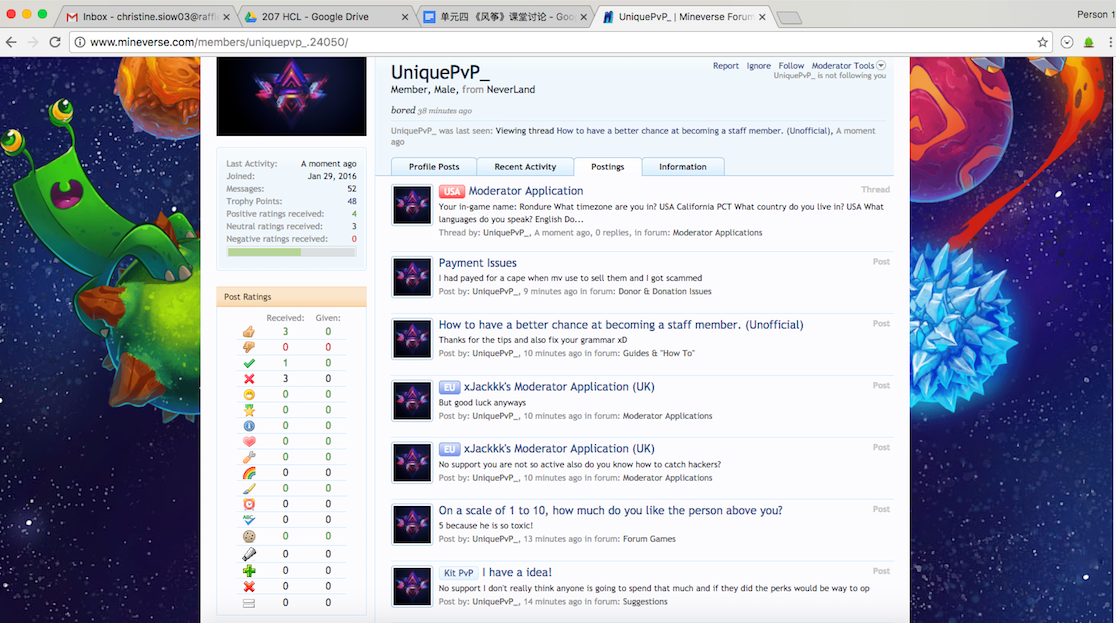
Task: Open the Forum Games forum link
Action: point(649,539)
